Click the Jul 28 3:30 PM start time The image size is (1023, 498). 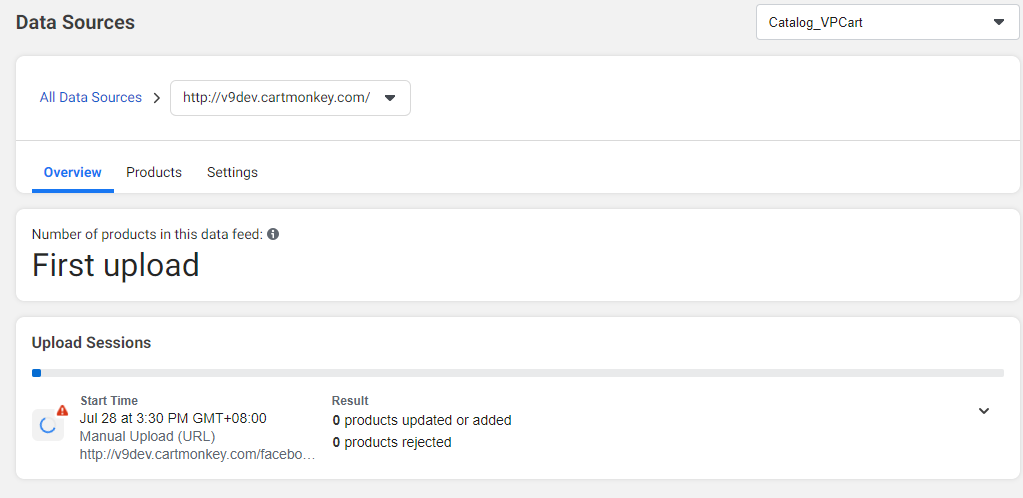point(173,418)
